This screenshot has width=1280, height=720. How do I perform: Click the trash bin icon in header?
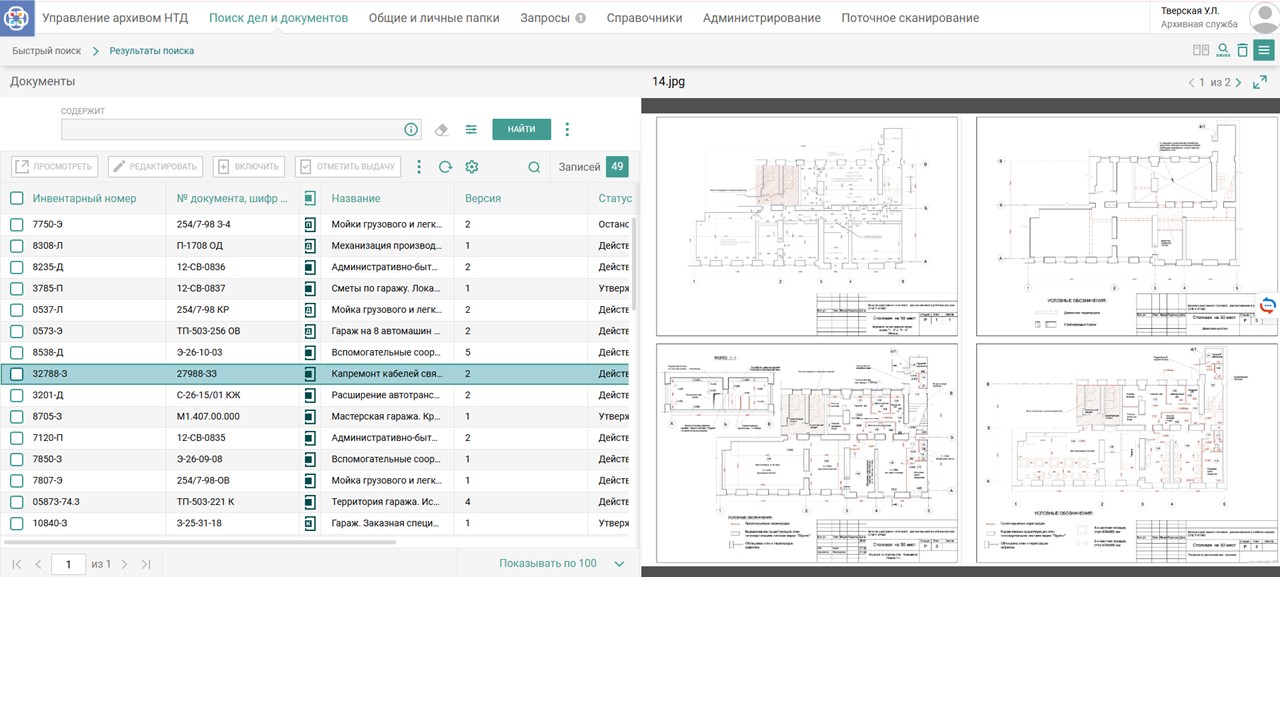point(1242,50)
